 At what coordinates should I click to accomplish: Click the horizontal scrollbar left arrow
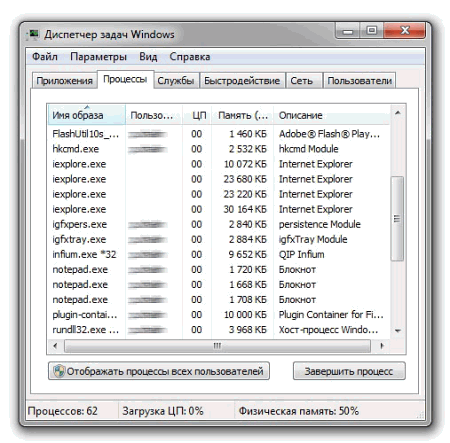55,346
